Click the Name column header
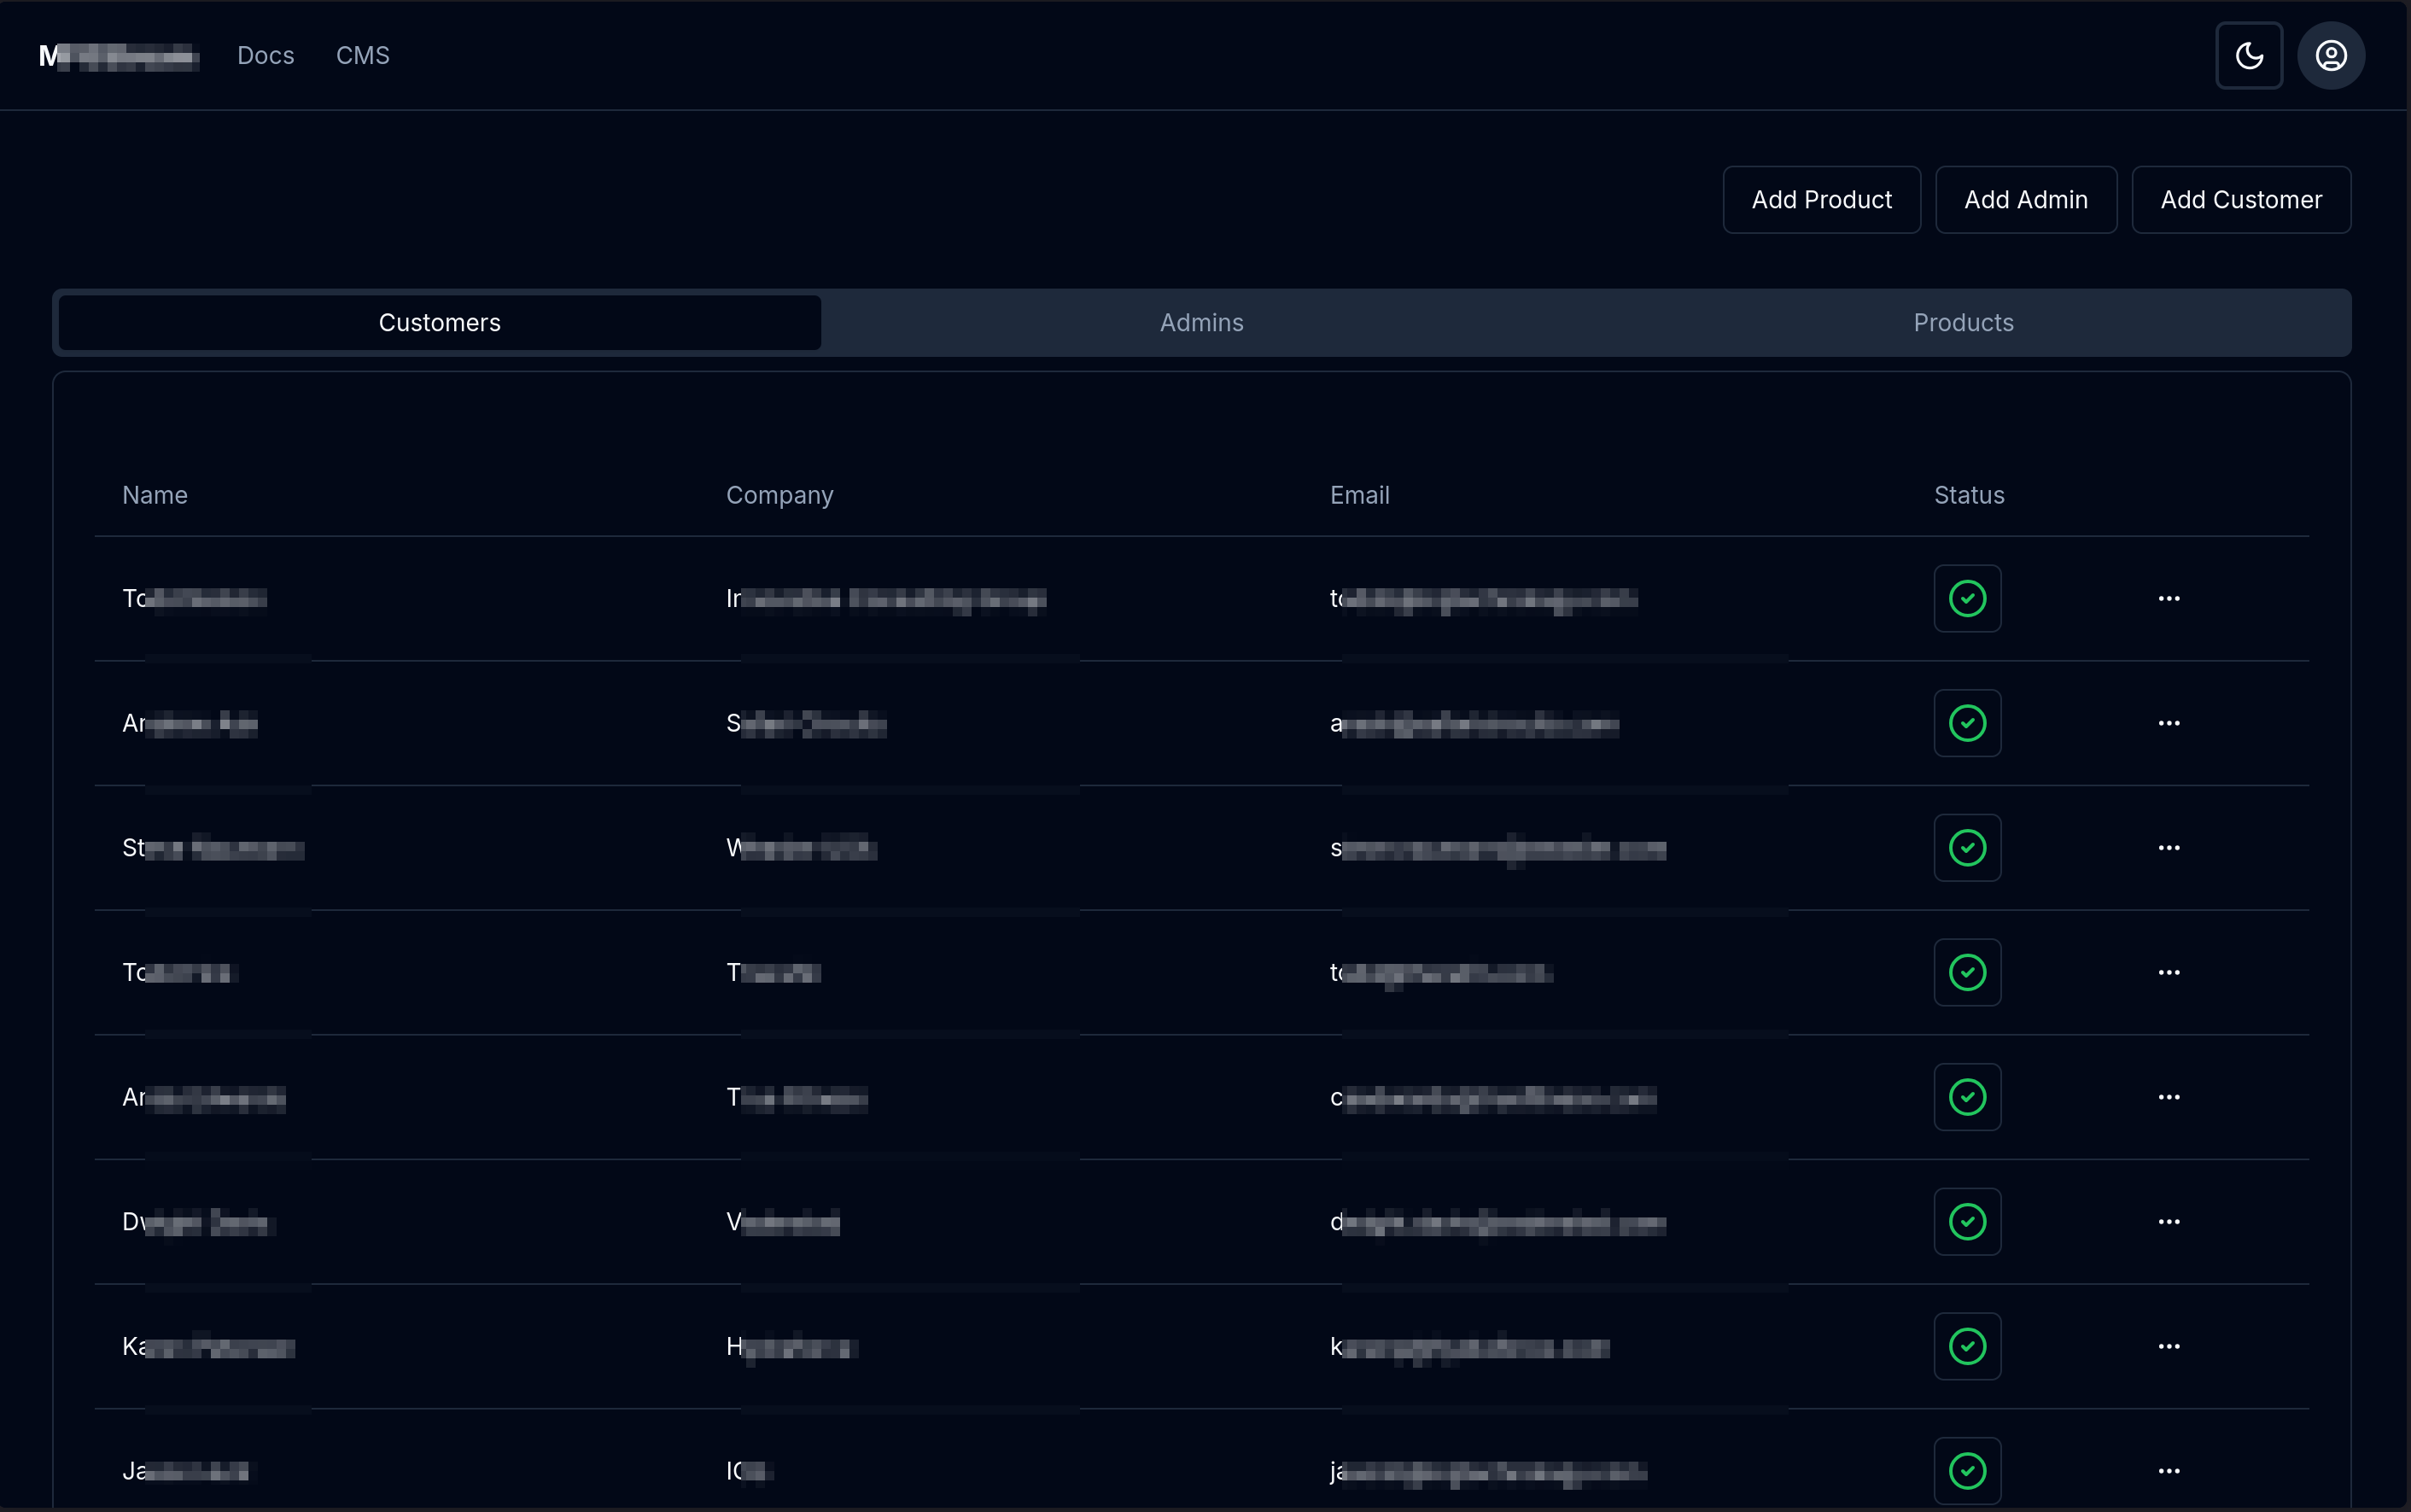The image size is (2411, 1512). pyautogui.click(x=155, y=495)
